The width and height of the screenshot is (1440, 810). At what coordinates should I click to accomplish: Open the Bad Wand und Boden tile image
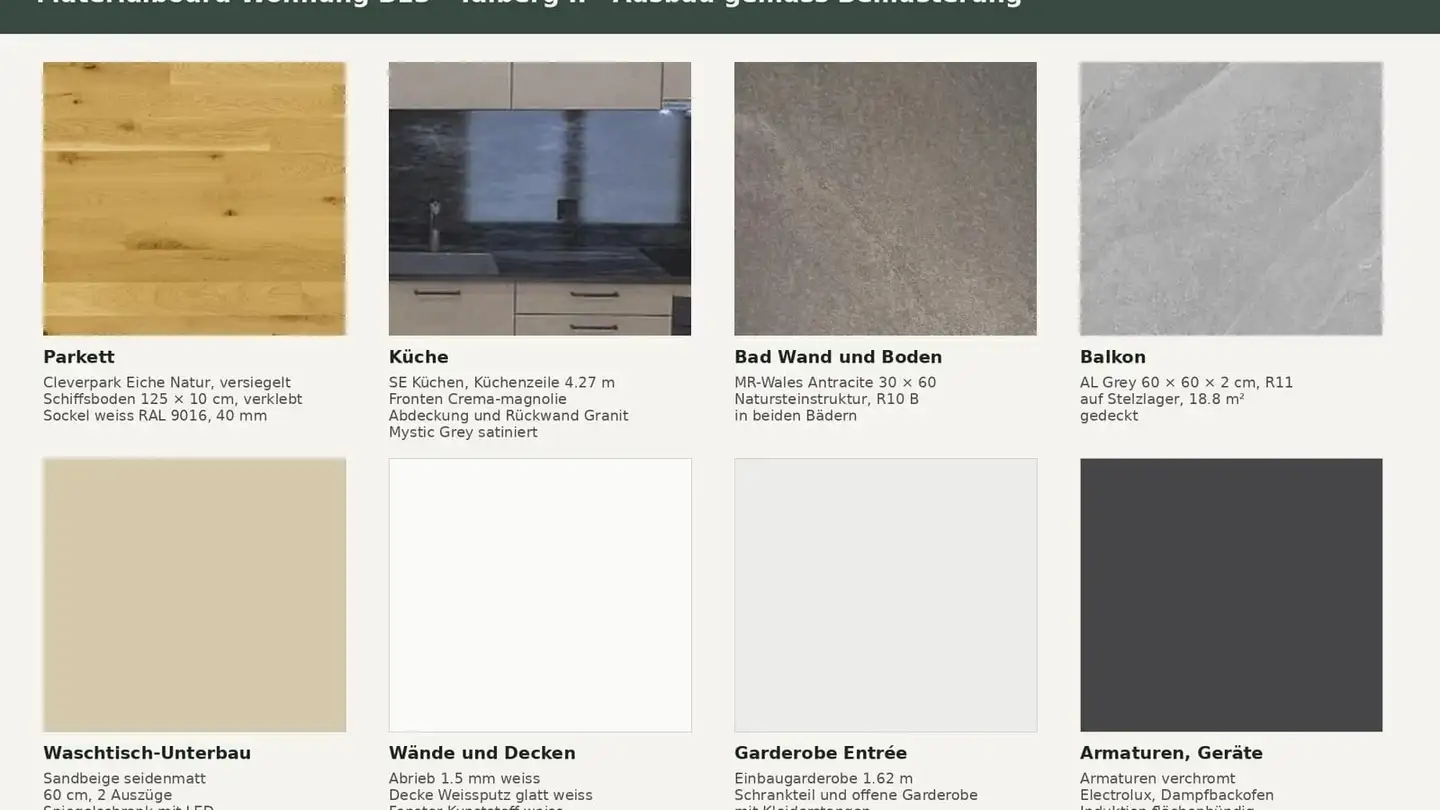tap(885, 198)
